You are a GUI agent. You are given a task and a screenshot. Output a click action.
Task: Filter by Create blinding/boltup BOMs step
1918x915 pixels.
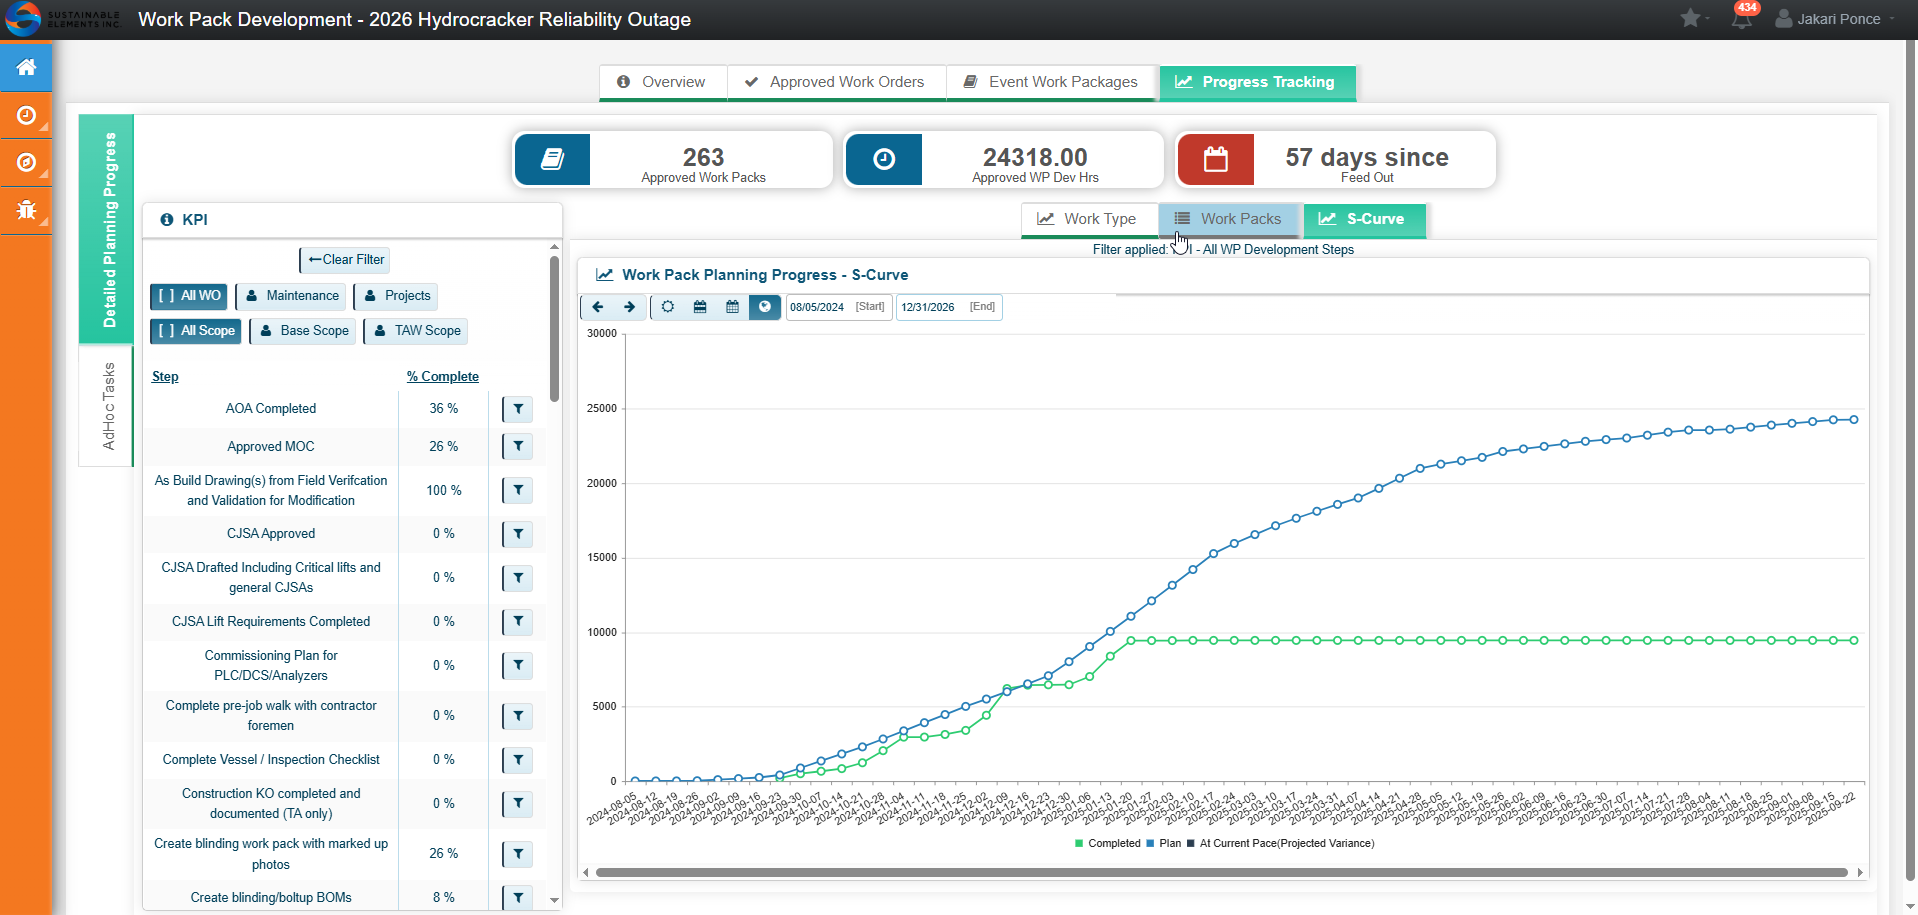(x=518, y=897)
